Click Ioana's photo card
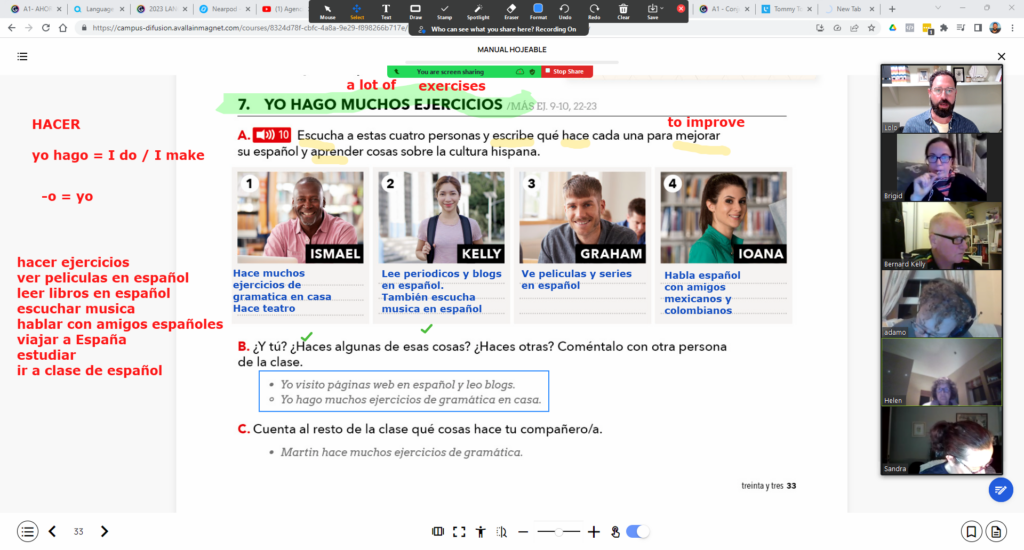Screen dimensions: 1024x550 pyautogui.click(x=724, y=218)
